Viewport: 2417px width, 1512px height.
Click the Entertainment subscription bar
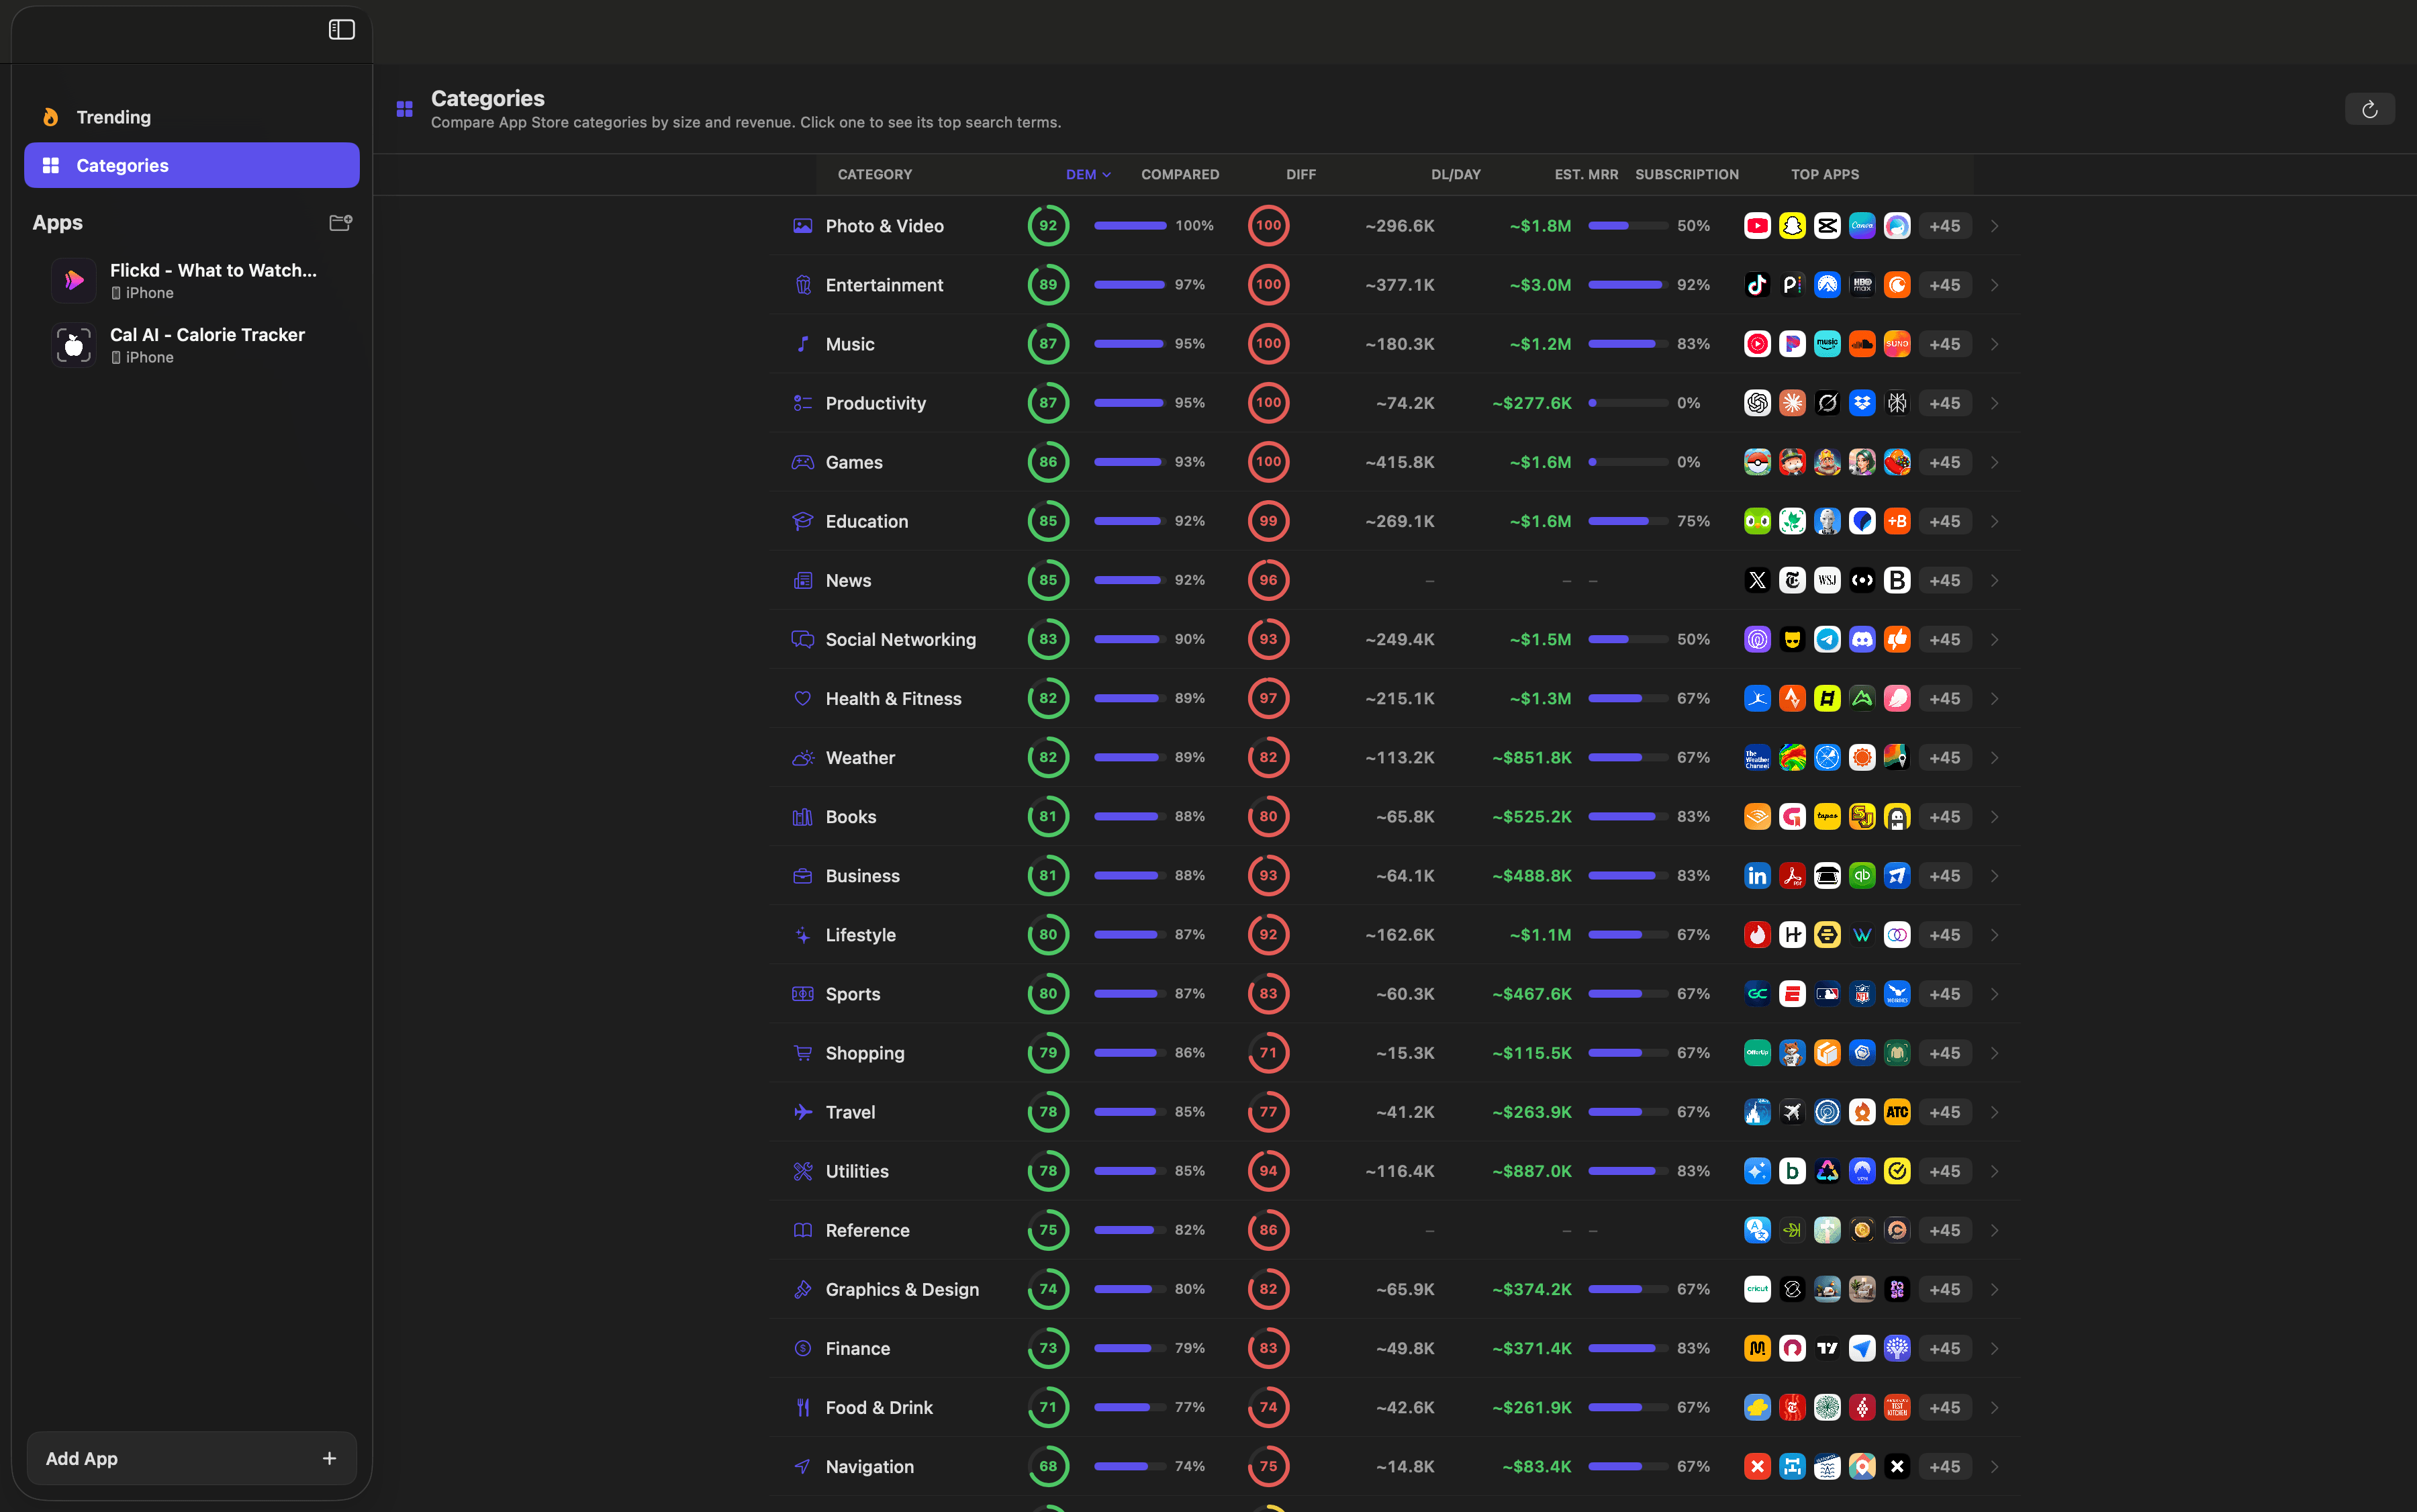(1628, 285)
